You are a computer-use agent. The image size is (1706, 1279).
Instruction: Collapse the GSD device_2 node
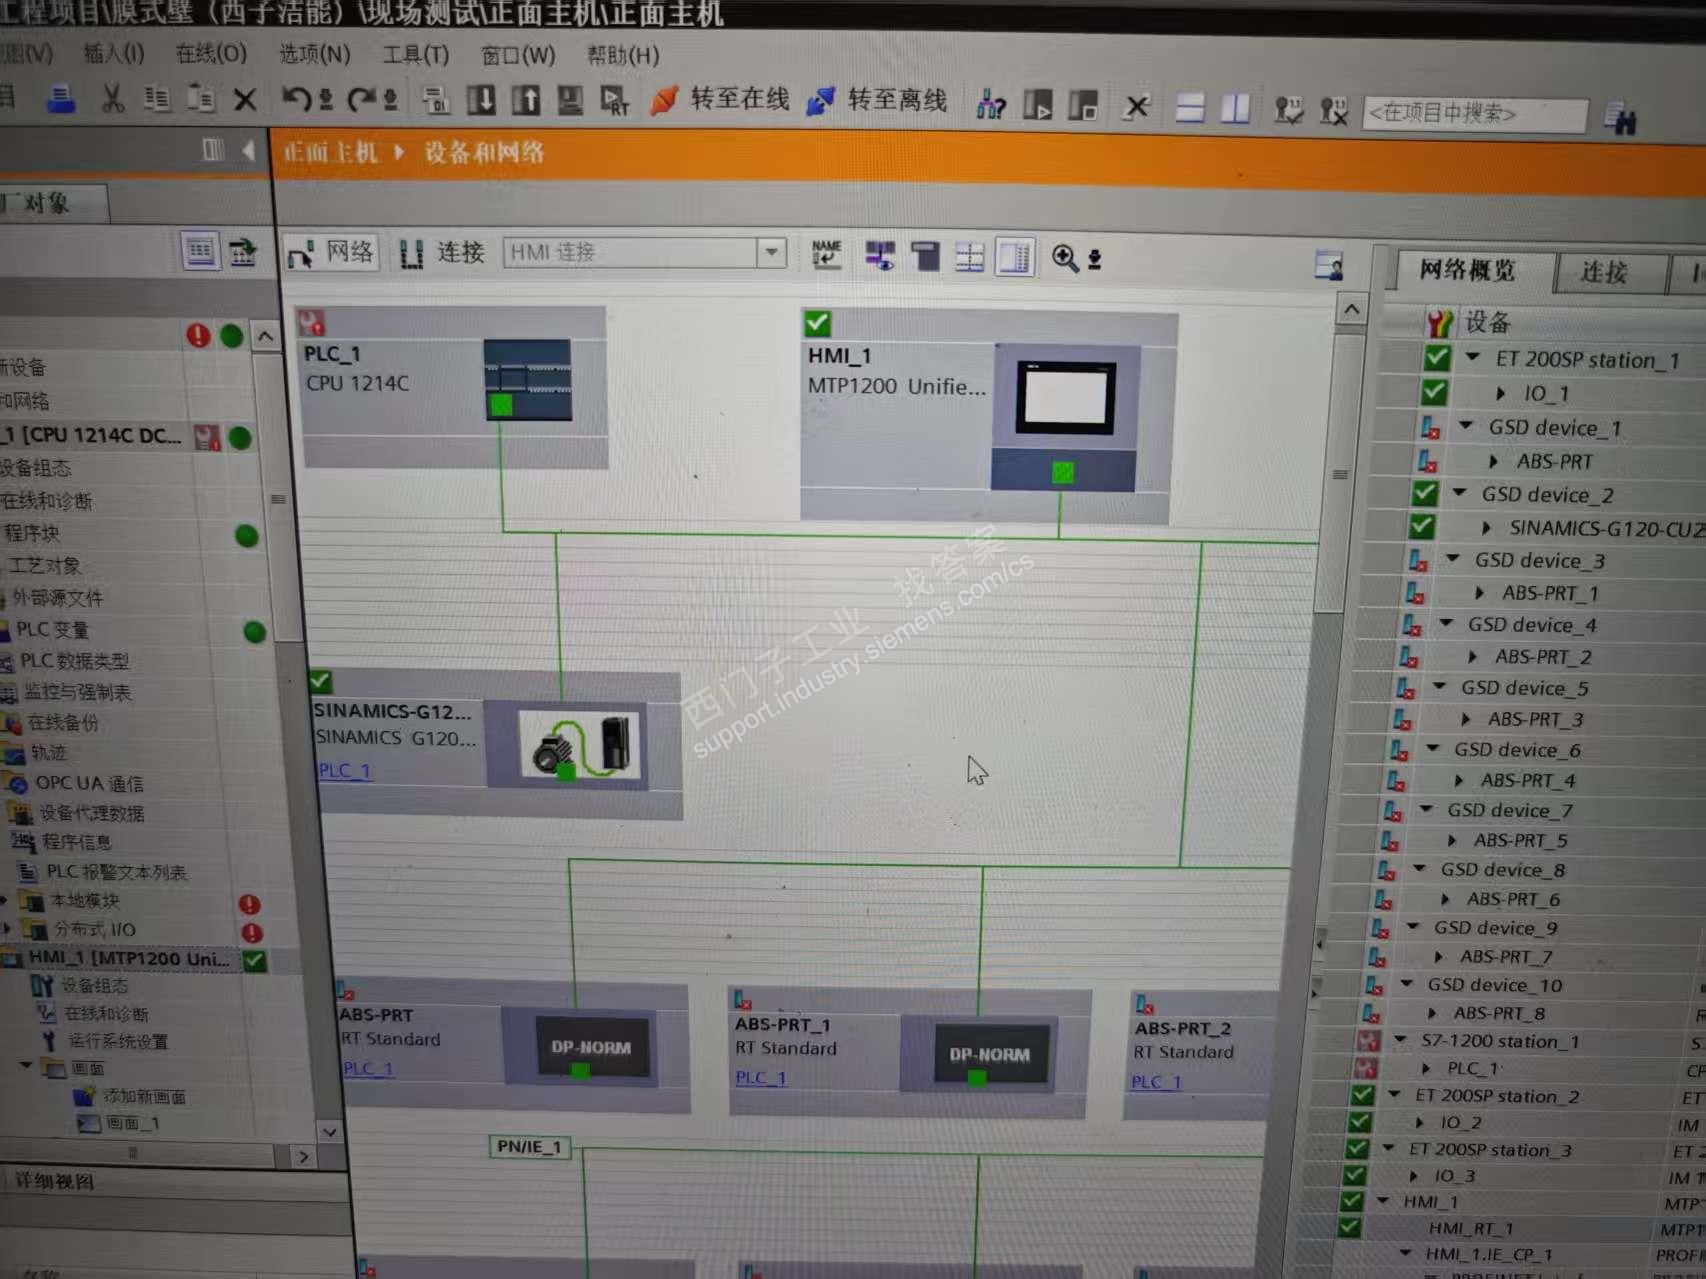(1459, 492)
